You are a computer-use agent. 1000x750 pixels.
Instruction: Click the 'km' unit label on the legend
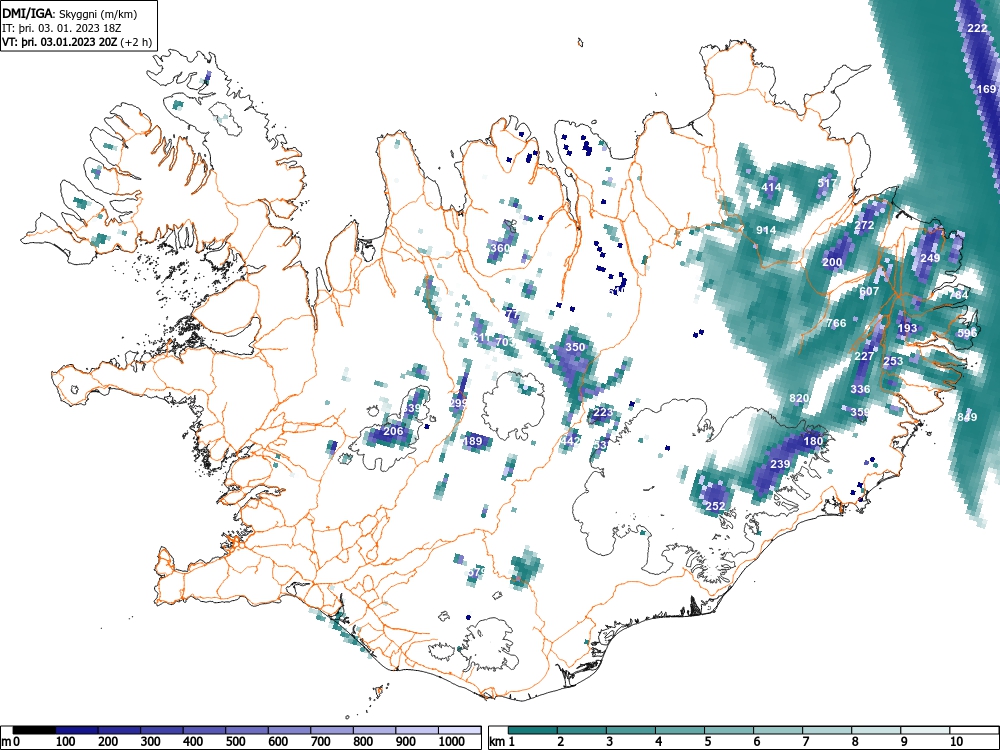(x=497, y=742)
